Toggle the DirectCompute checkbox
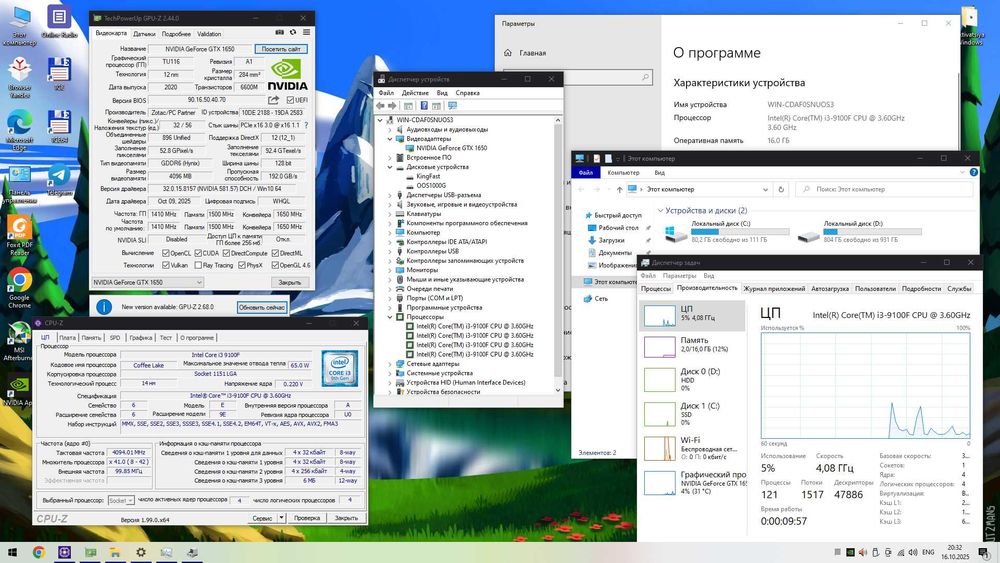The width and height of the screenshot is (1000, 563). [x=226, y=253]
